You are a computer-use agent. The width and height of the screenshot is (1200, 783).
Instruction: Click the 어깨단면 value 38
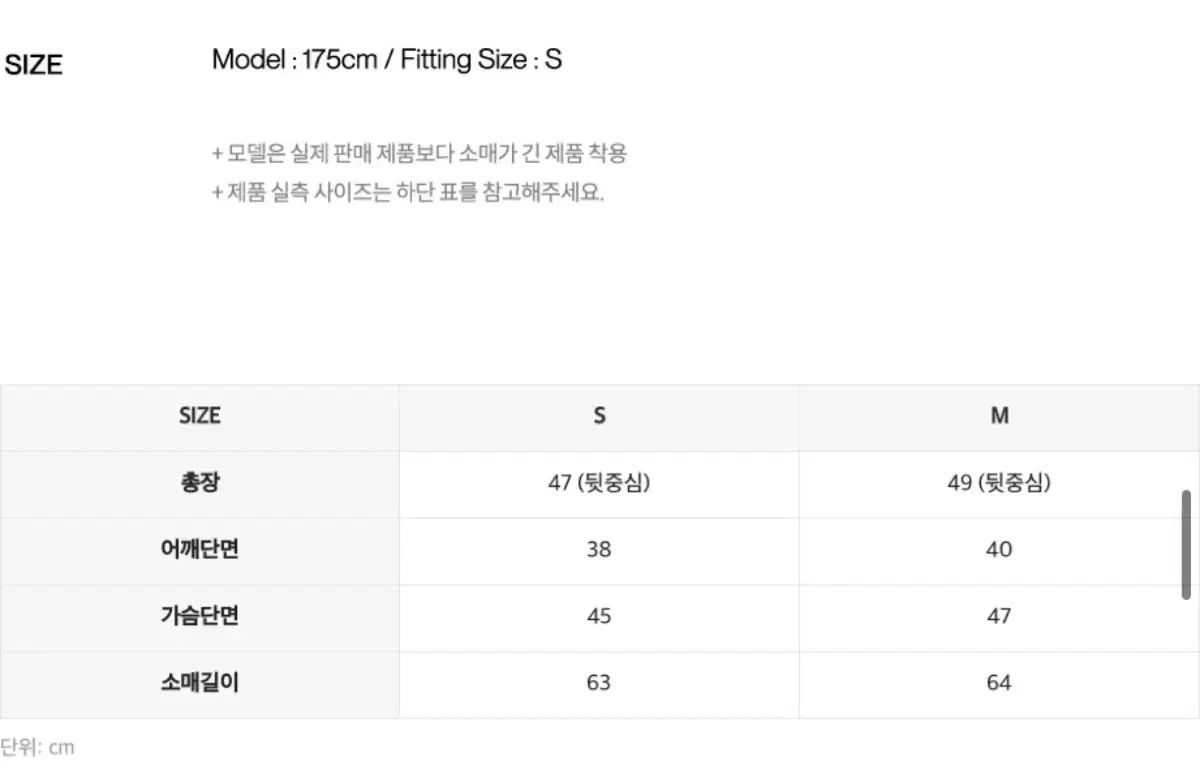[x=599, y=550]
